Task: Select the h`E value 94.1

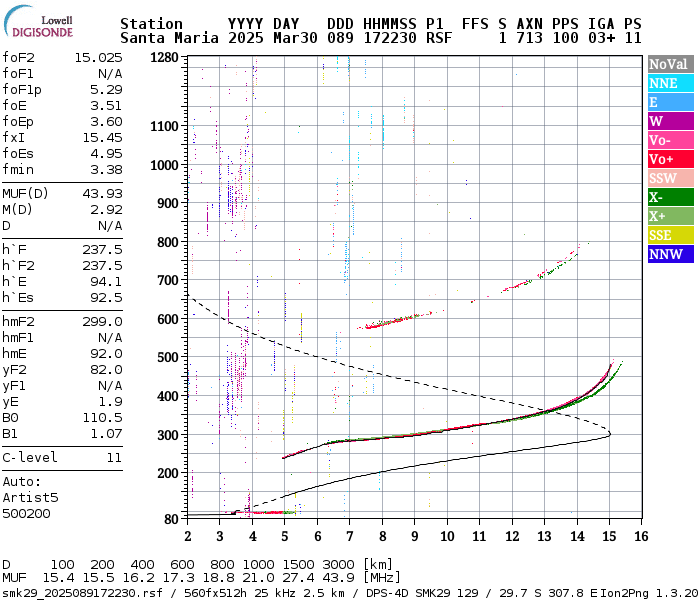Action: [x=106, y=282]
